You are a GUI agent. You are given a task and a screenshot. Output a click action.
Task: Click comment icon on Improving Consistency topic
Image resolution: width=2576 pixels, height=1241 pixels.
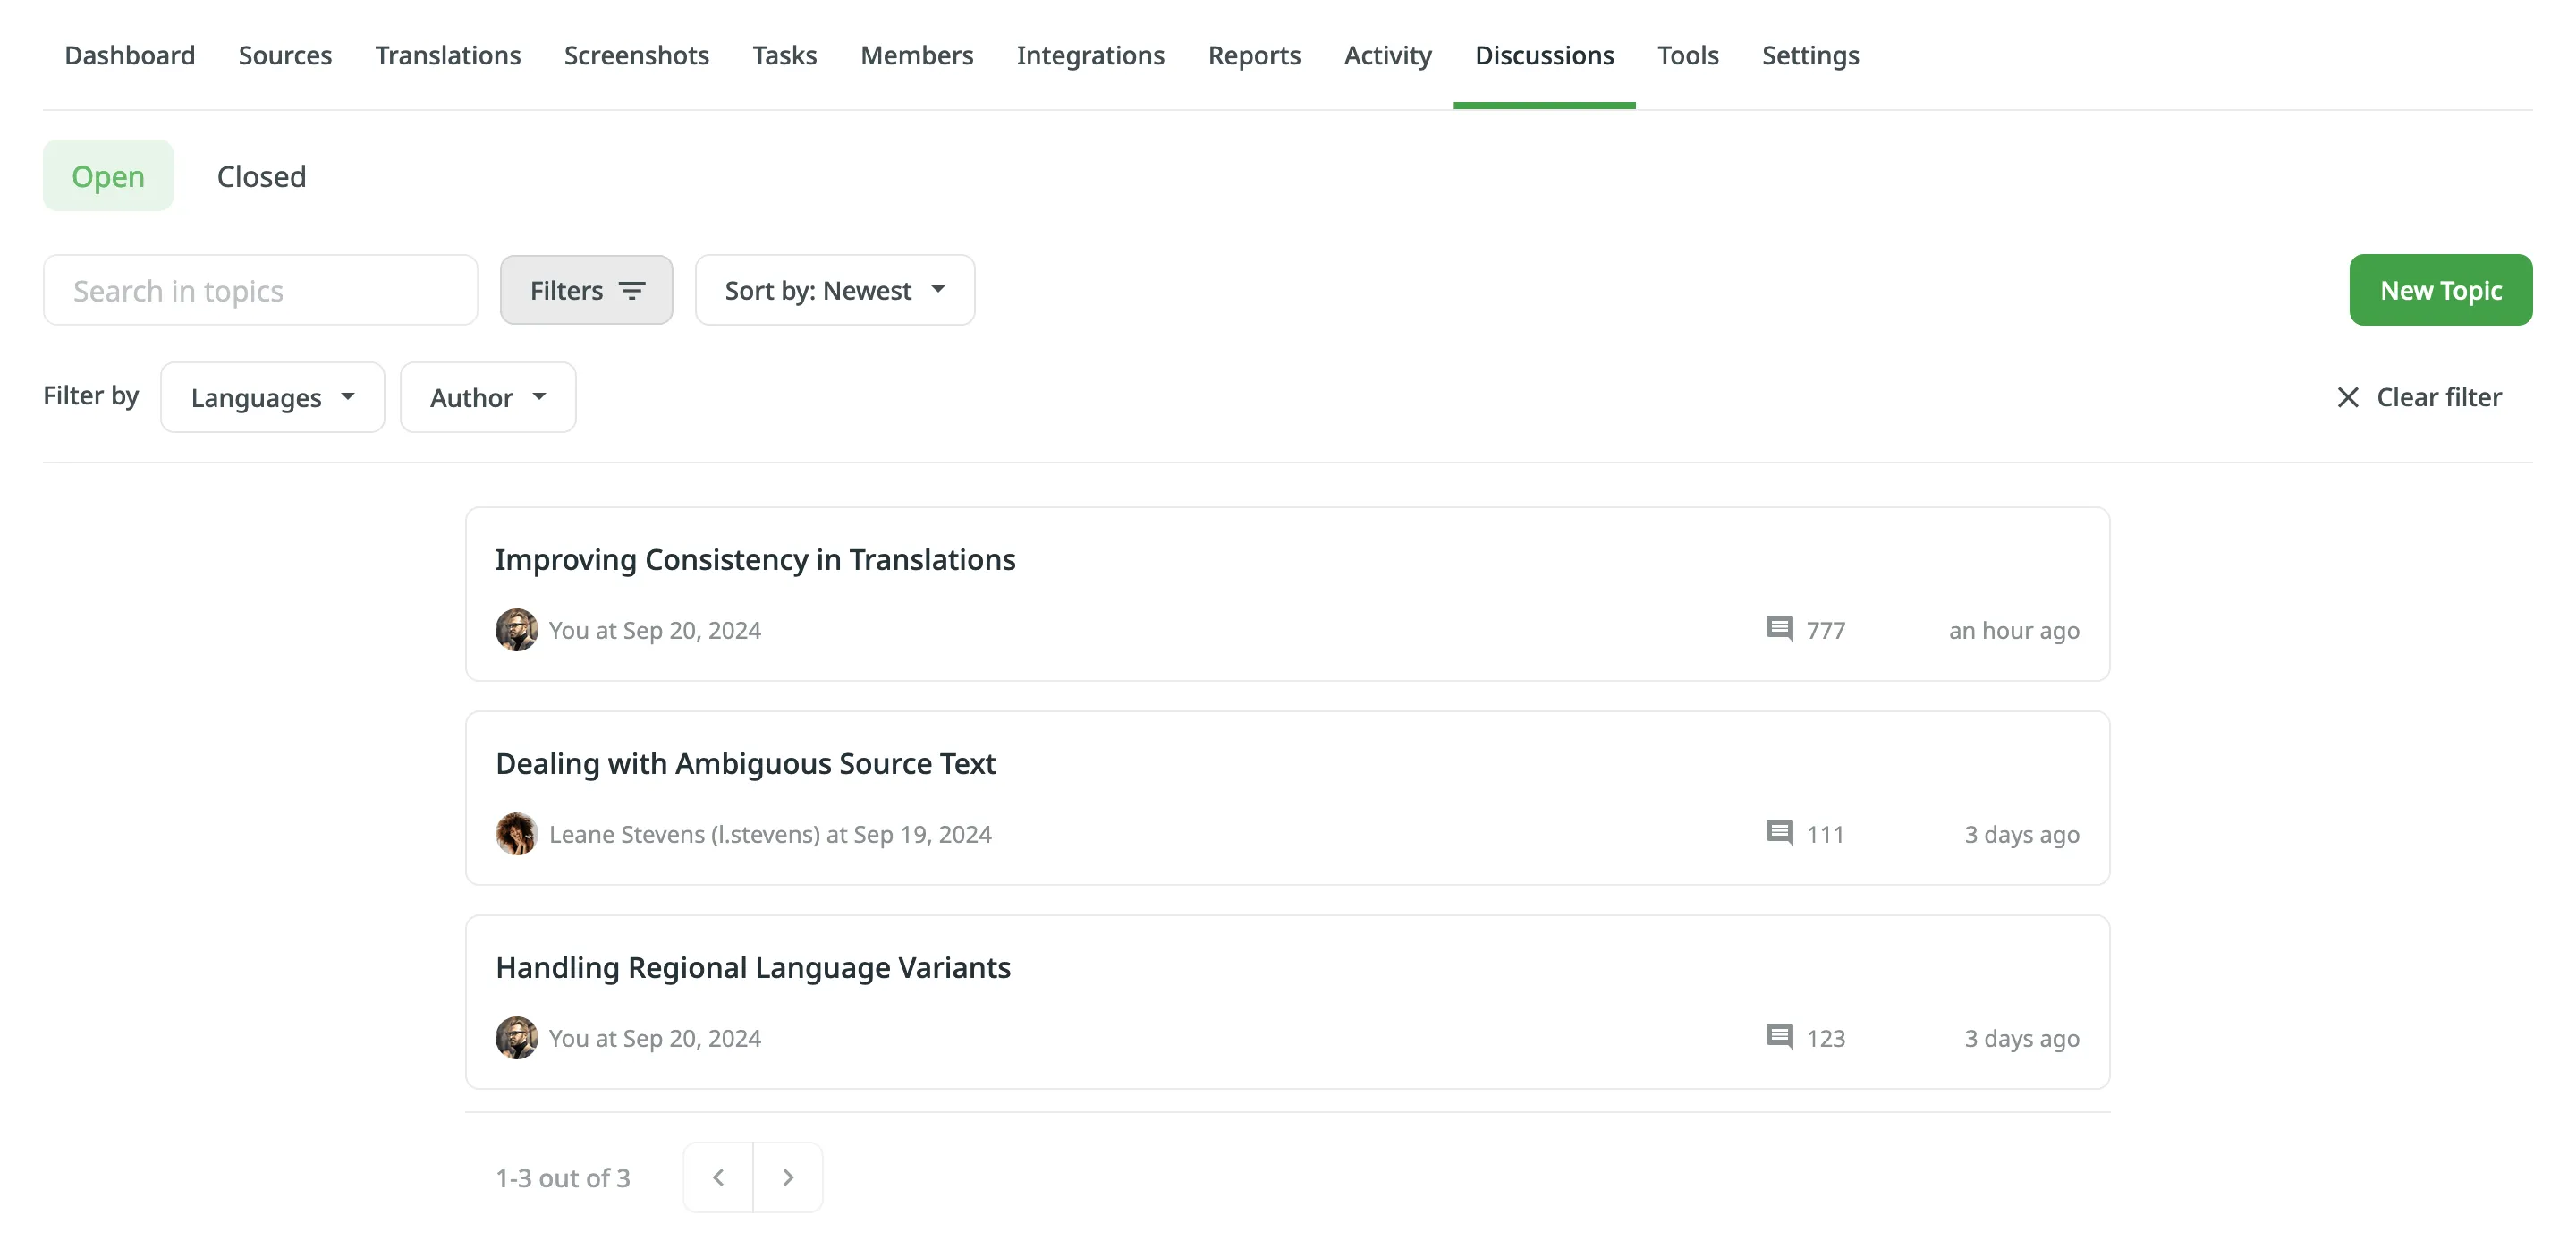click(x=1779, y=629)
